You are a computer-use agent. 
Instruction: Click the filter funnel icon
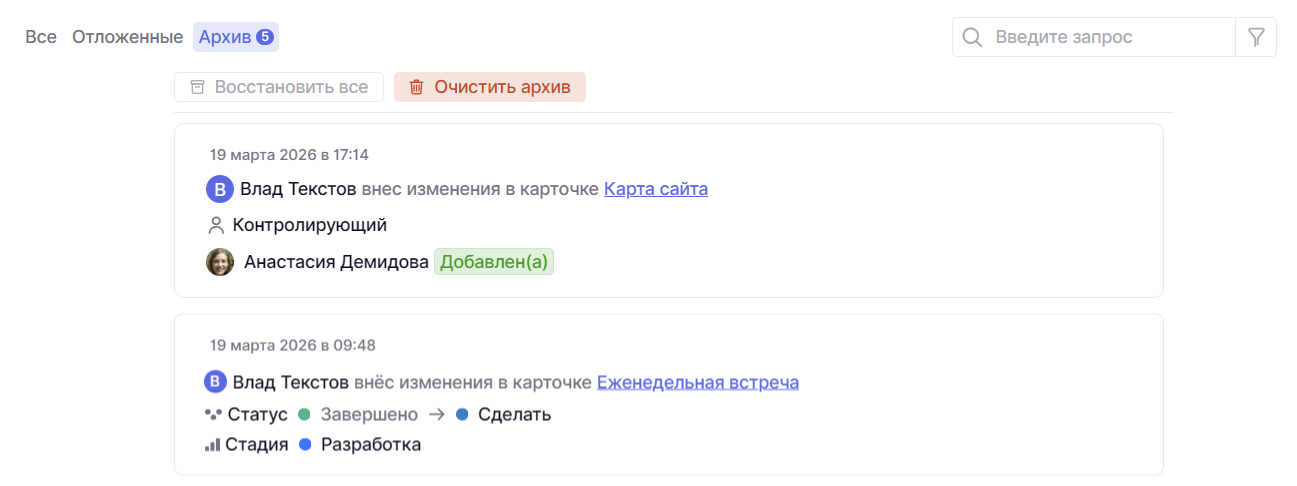[x=1257, y=38]
